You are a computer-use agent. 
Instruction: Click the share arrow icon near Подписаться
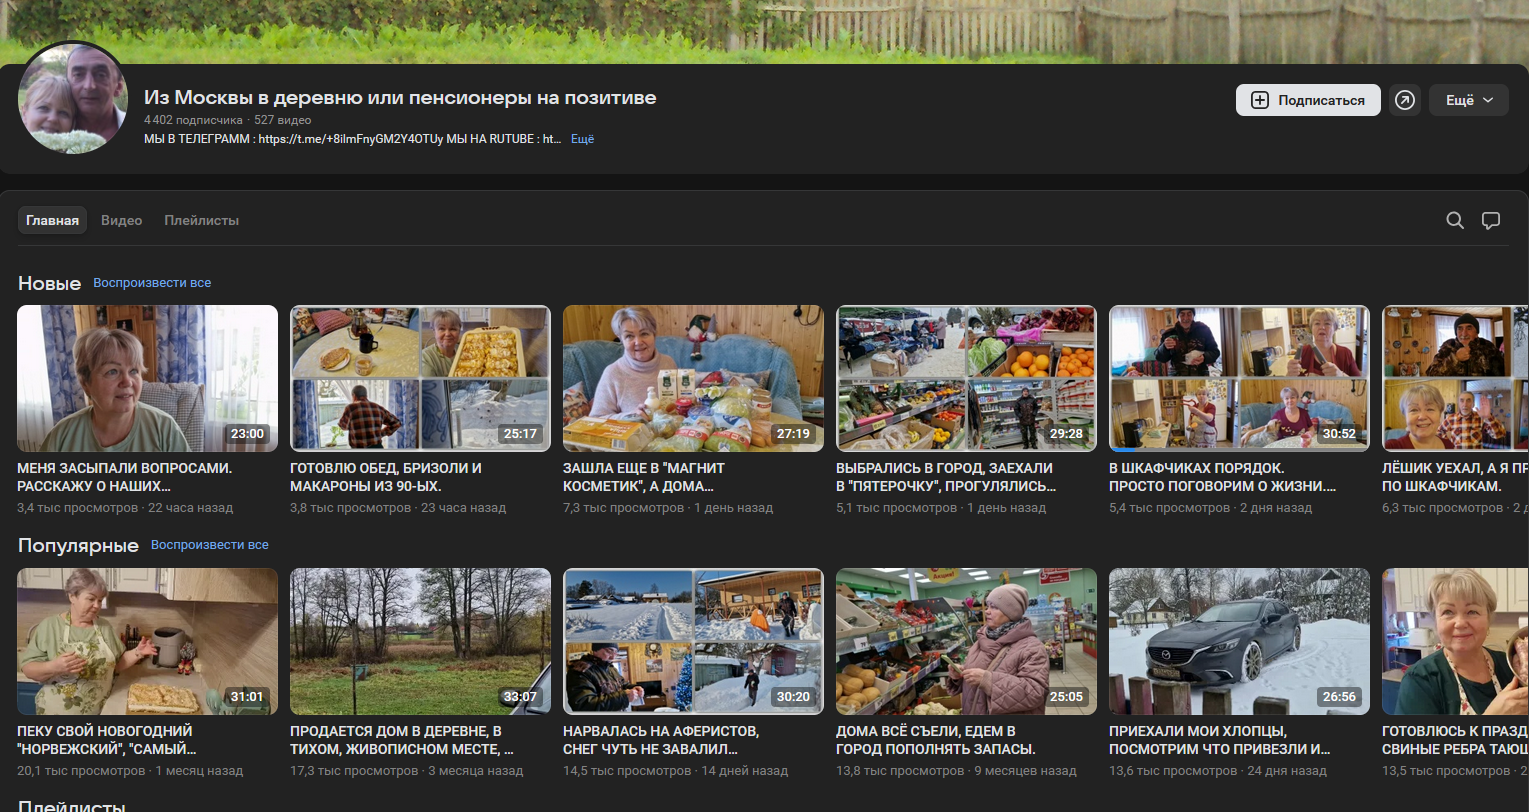click(1405, 100)
